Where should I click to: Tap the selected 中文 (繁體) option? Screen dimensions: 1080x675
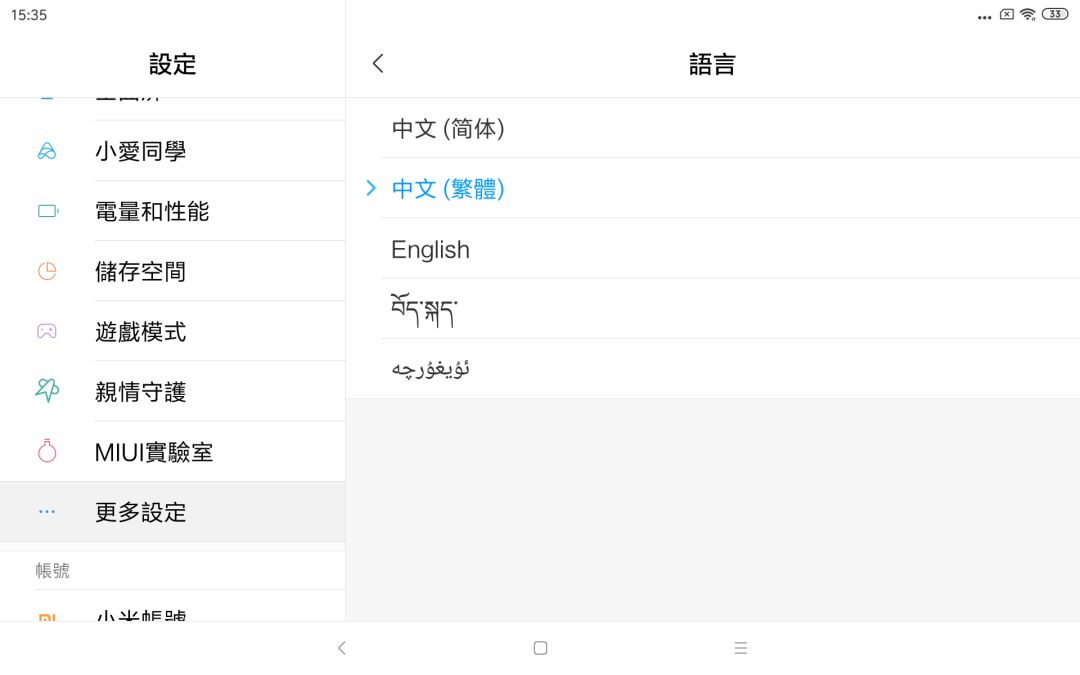[x=448, y=188]
